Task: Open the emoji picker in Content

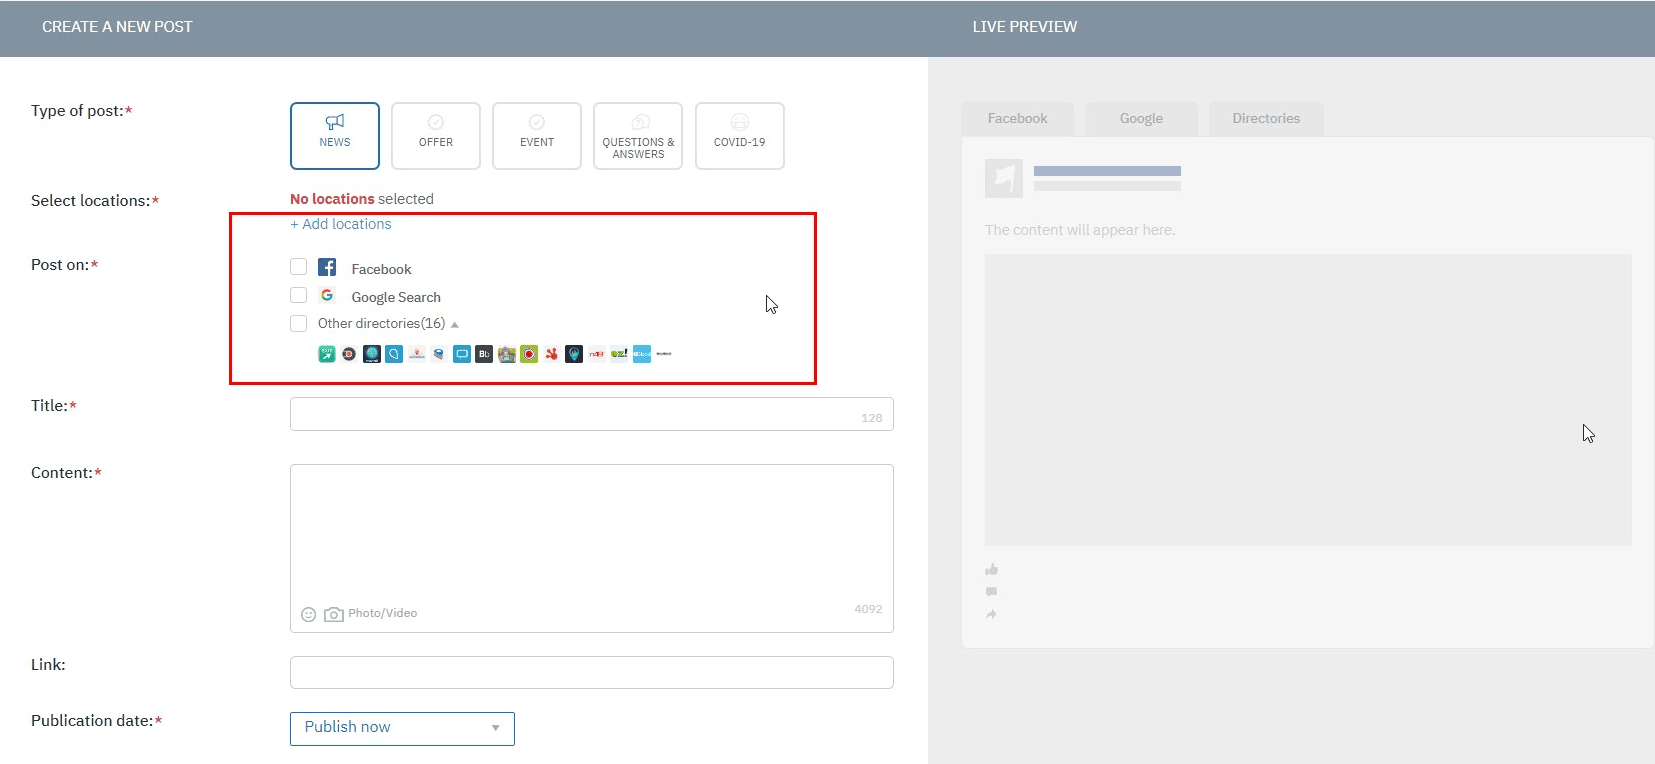Action: 309,614
